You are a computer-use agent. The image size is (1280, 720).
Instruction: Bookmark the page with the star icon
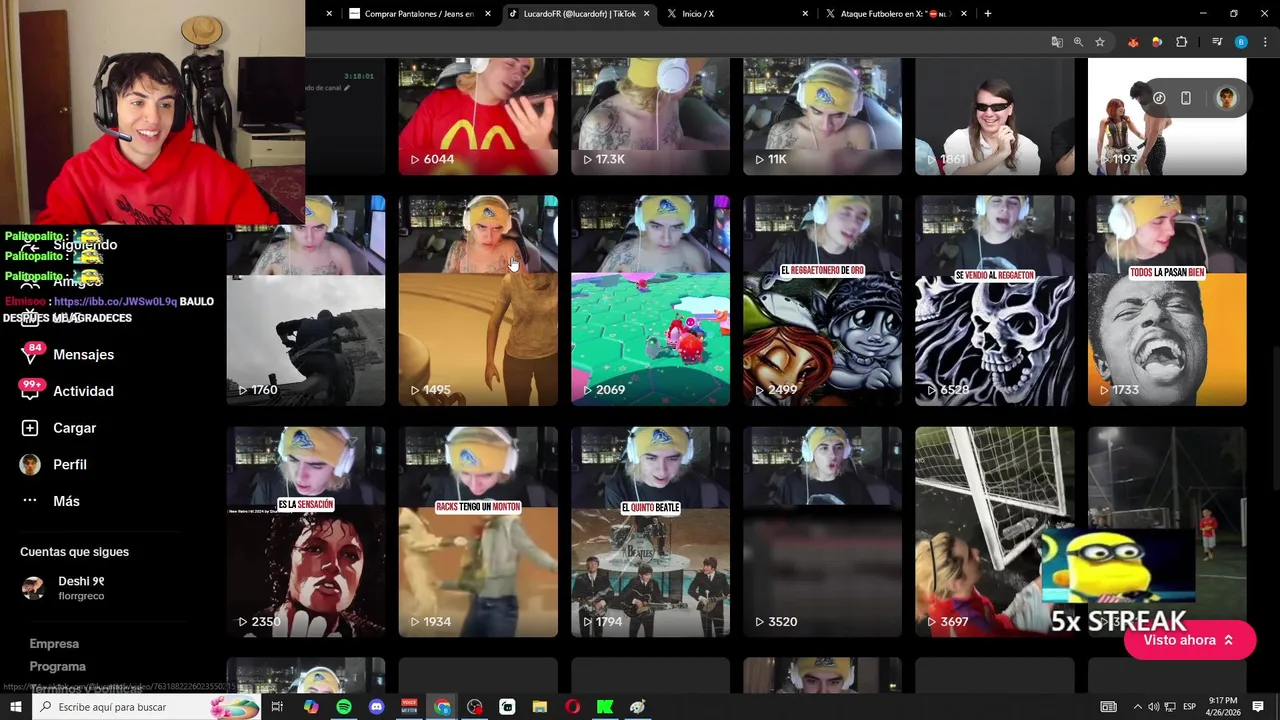click(x=1100, y=42)
